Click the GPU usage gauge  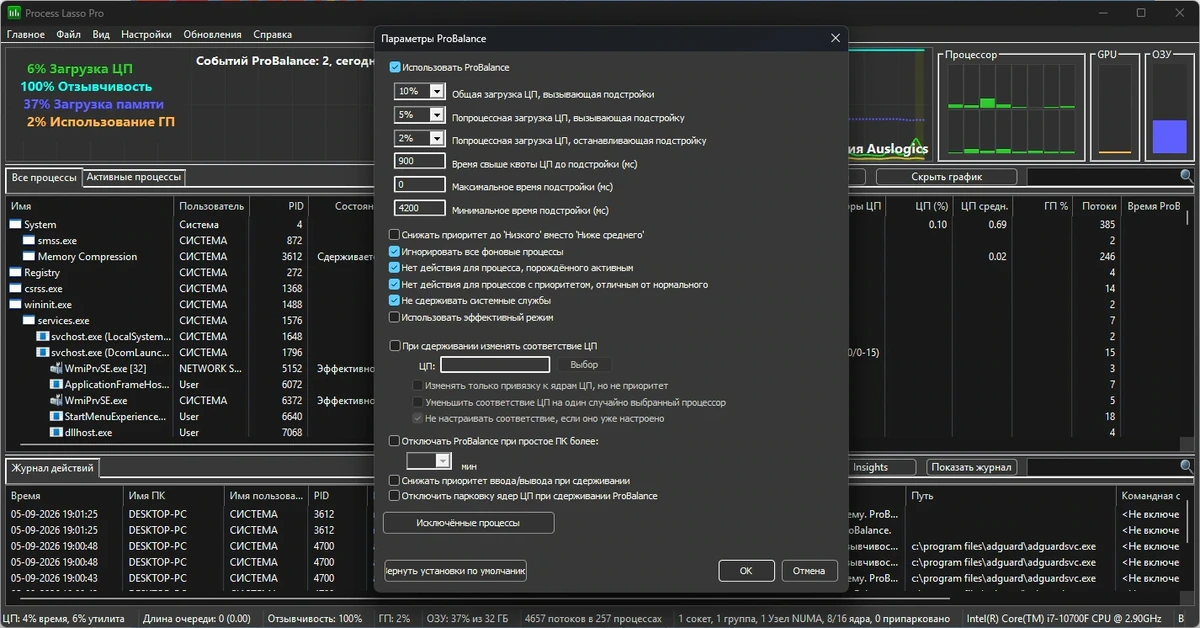point(1114,105)
